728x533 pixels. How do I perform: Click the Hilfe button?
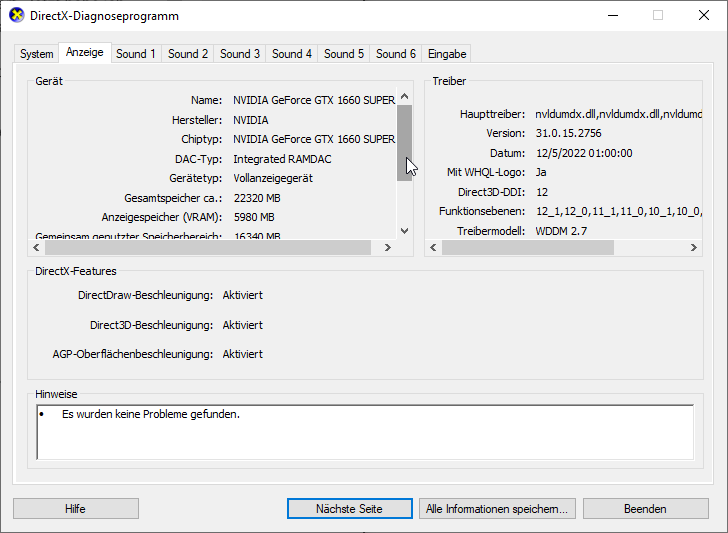[x=76, y=509]
